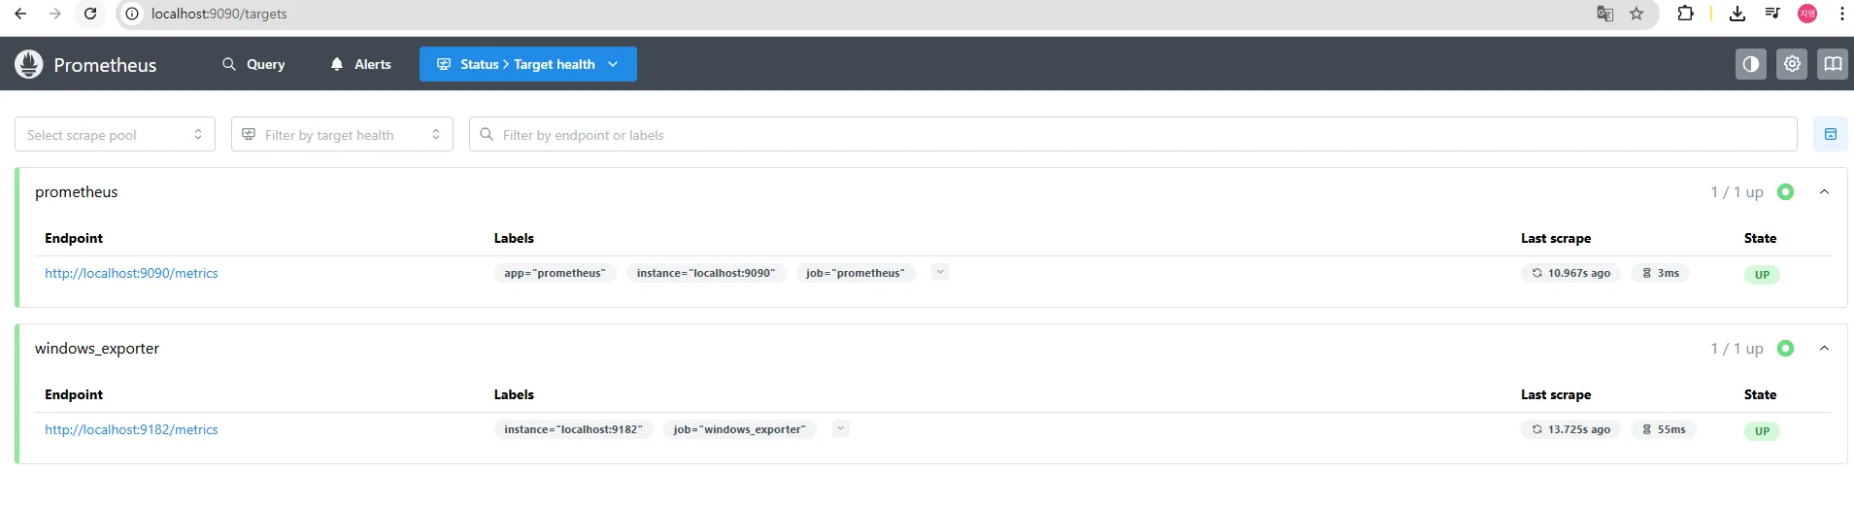This screenshot has width=1854, height=507.
Task: Collapse the prometheus scrape pool
Action: [x=1825, y=192]
